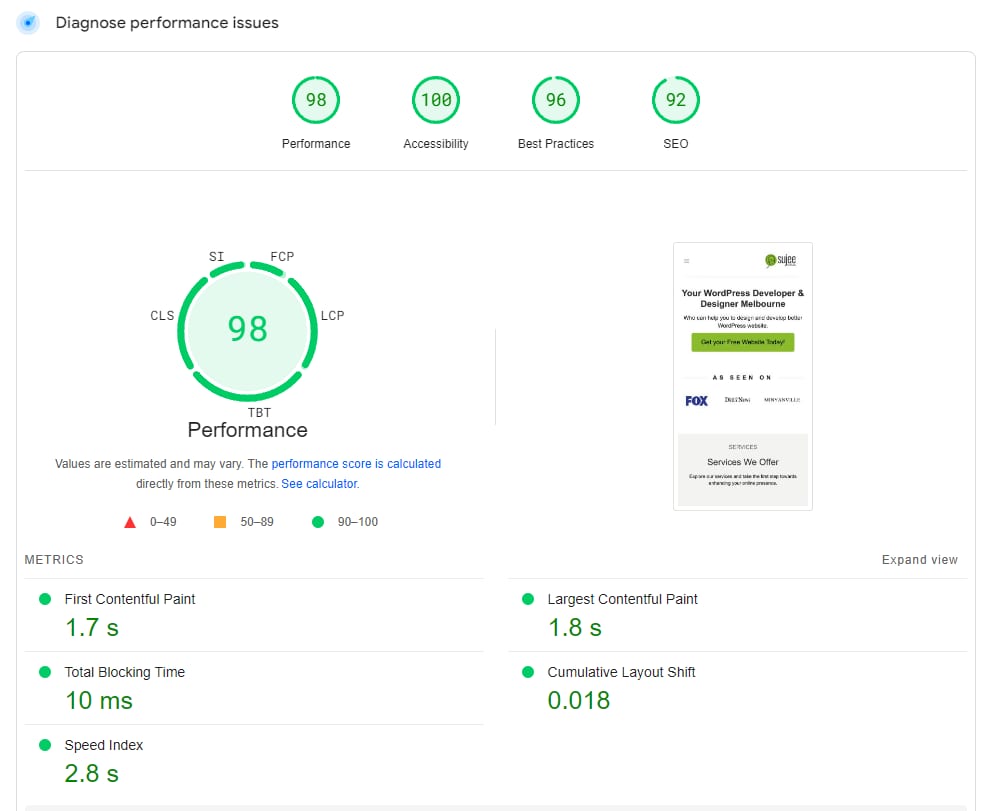Click the Accessibility label under the gauge
The height and width of the screenshot is (811, 994).
pyautogui.click(x=436, y=143)
